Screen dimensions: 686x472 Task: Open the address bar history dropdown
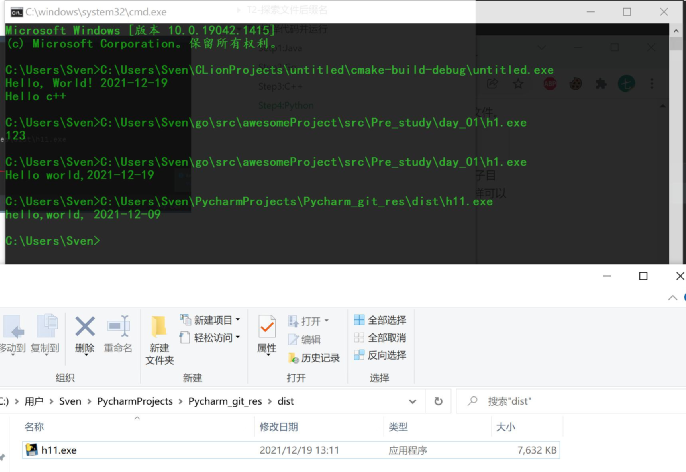412,401
